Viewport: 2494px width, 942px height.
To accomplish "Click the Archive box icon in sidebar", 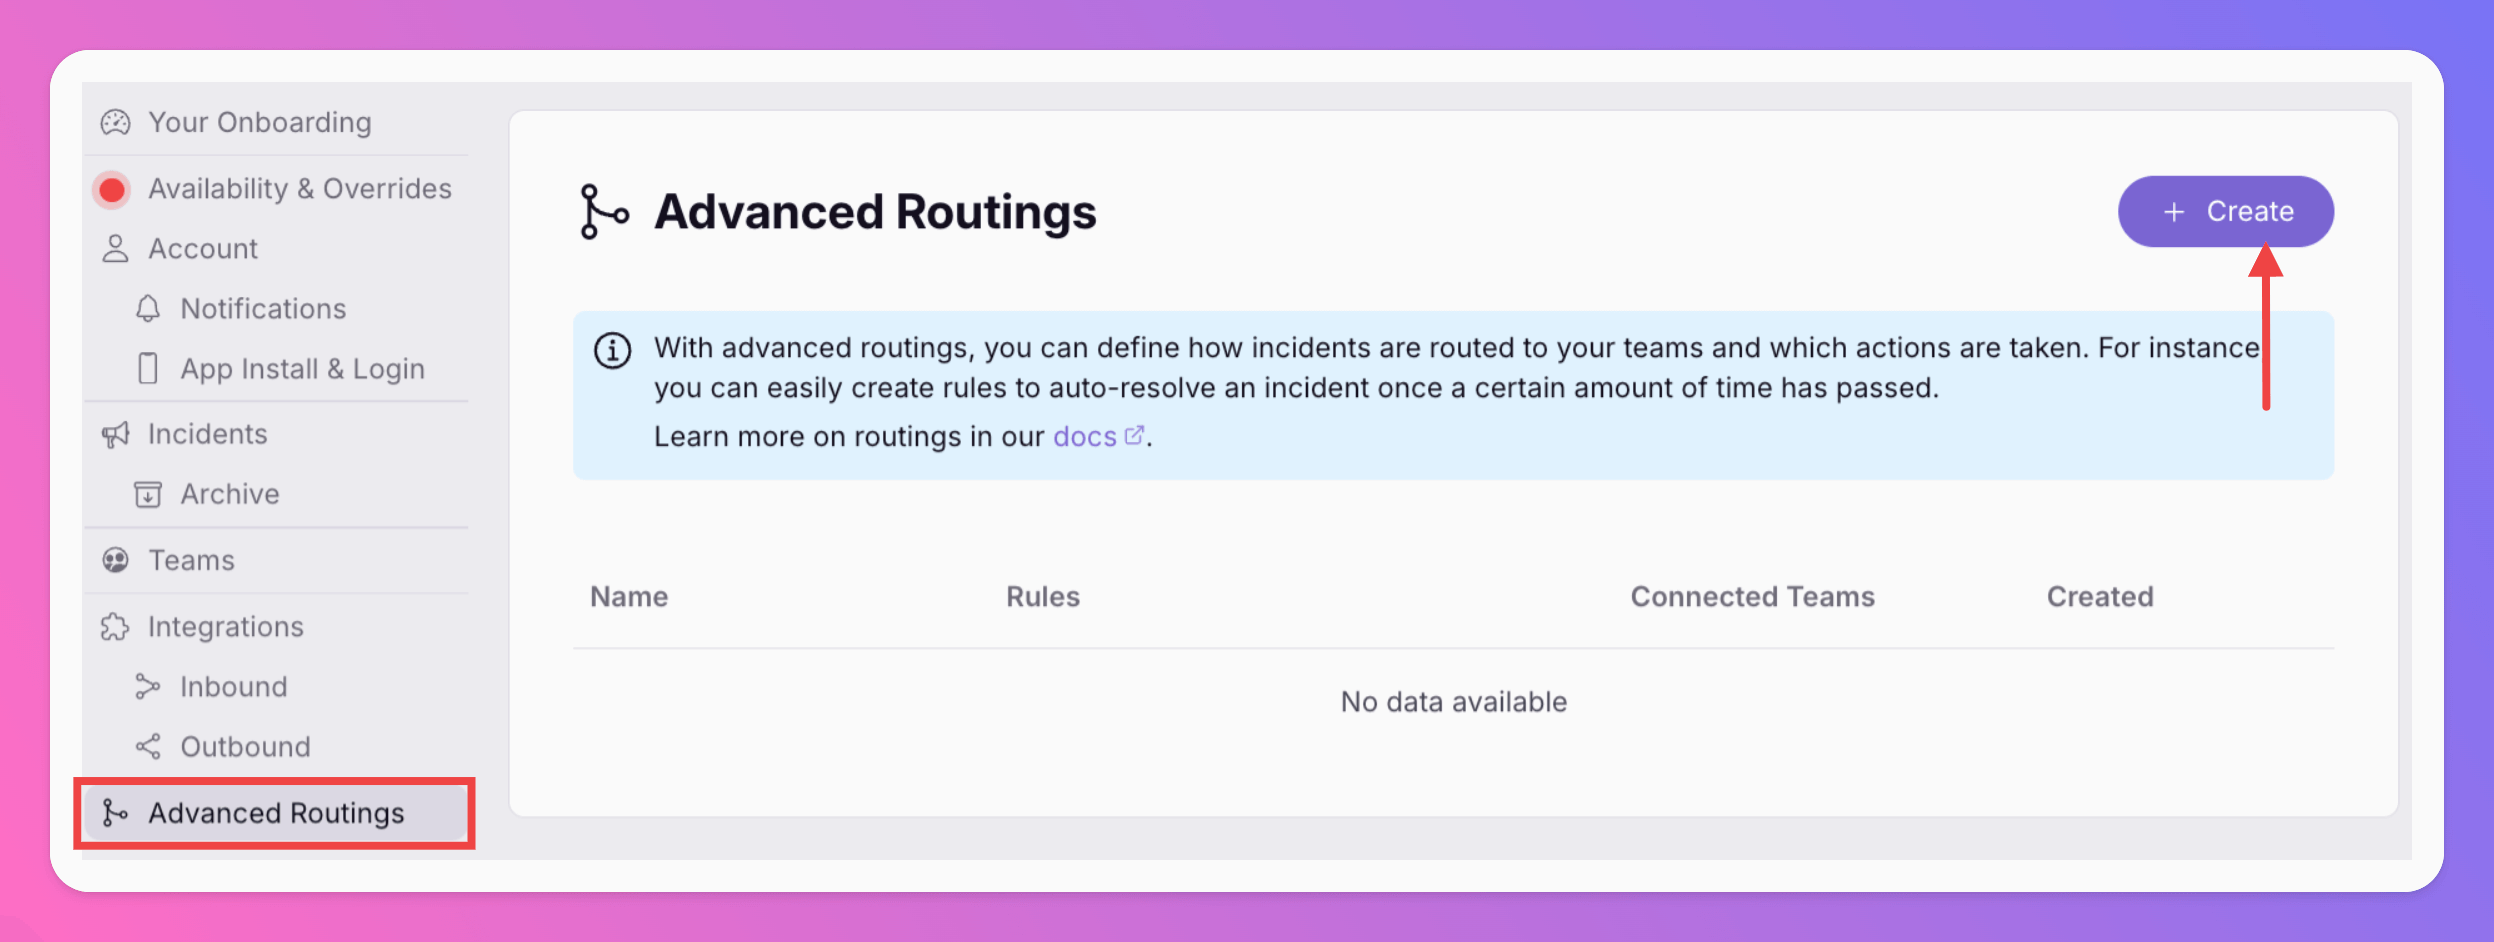I will click(148, 493).
